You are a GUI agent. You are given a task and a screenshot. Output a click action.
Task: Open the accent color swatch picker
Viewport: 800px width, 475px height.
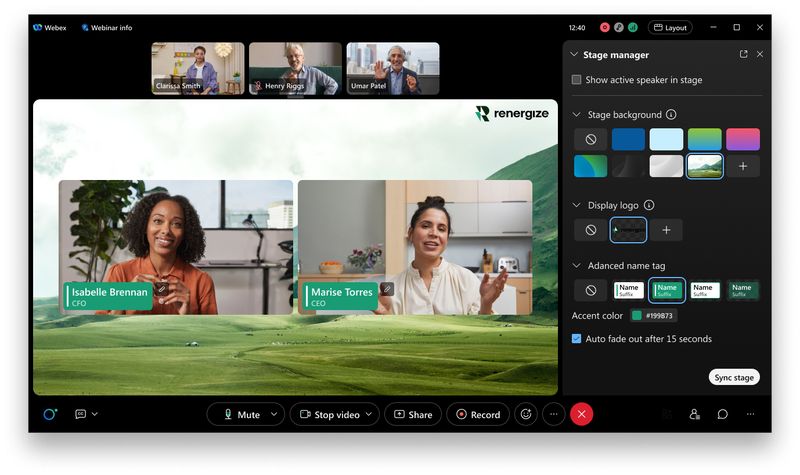coord(636,316)
